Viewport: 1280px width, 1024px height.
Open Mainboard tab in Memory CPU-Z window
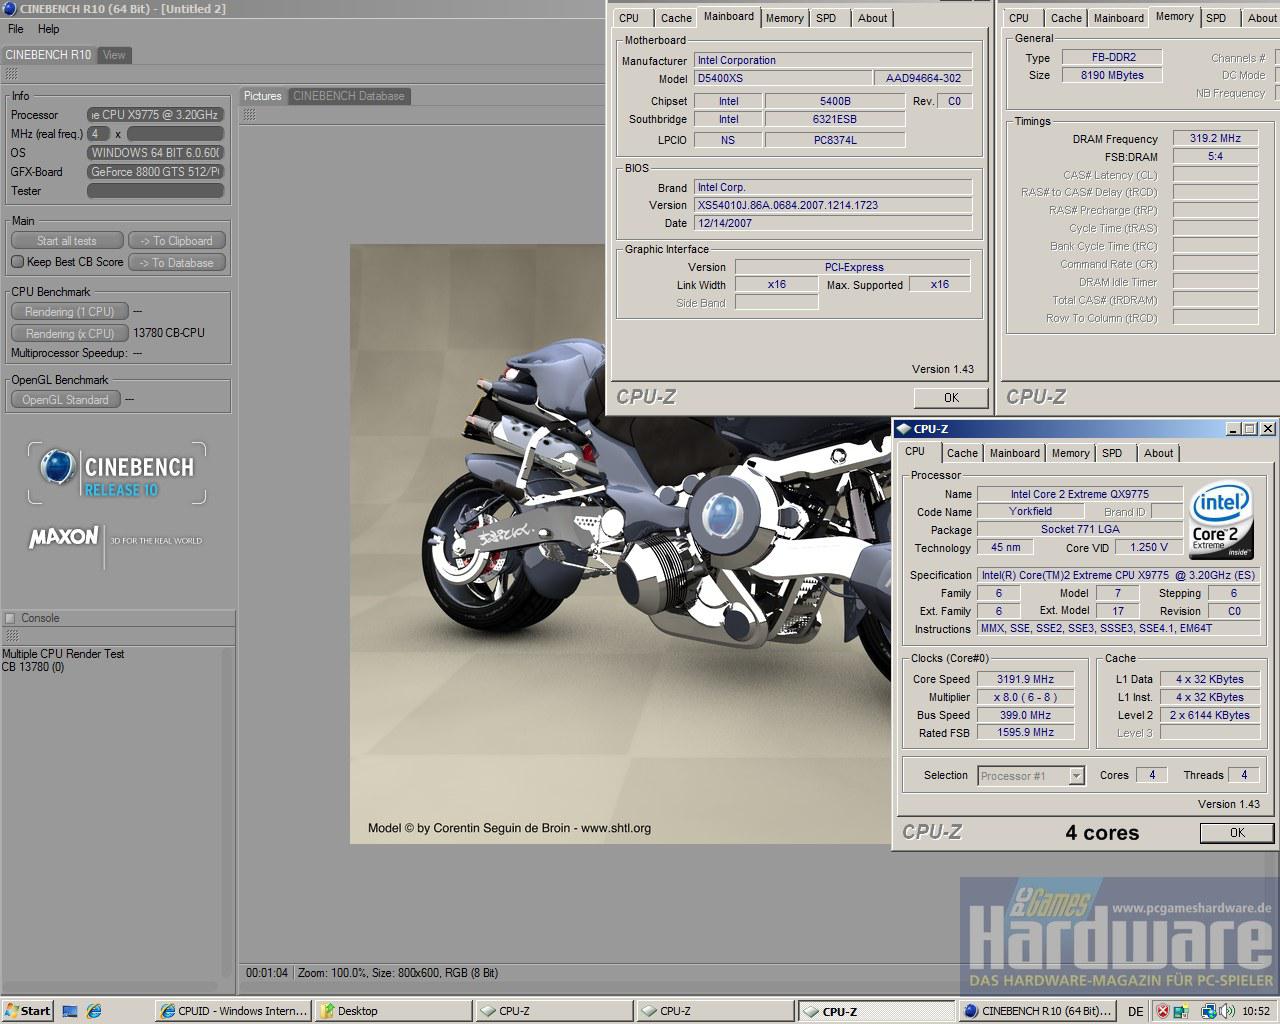(1119, 18)
